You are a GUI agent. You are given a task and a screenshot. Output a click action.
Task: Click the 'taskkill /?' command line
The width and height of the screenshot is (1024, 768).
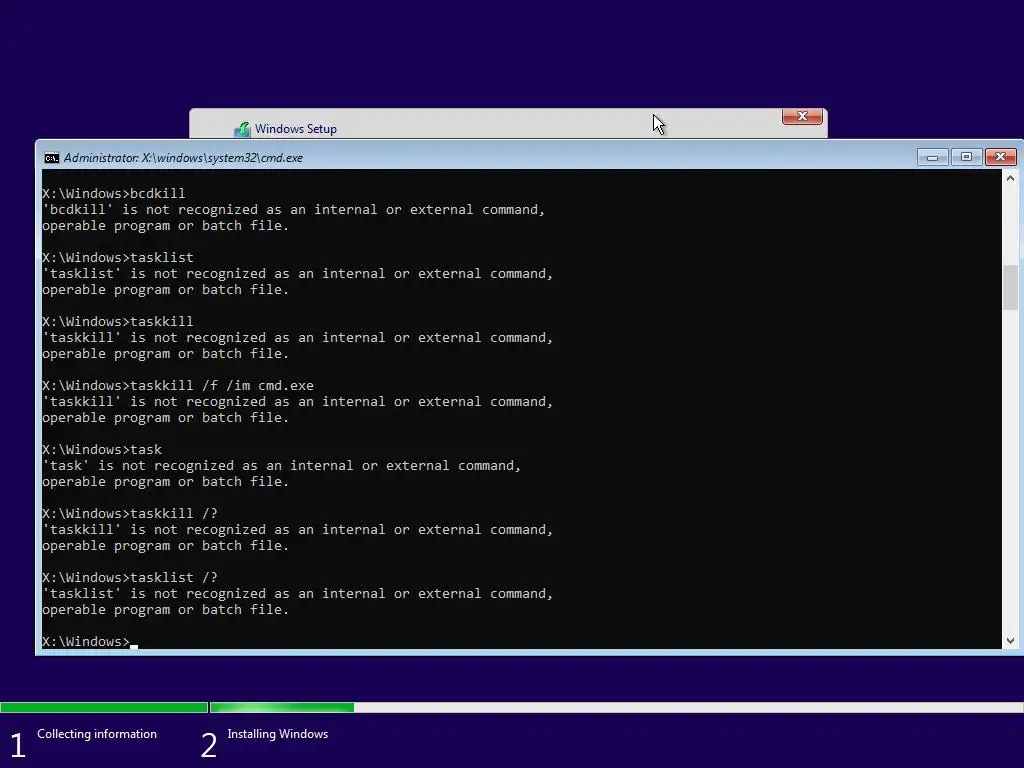[130, 513]
